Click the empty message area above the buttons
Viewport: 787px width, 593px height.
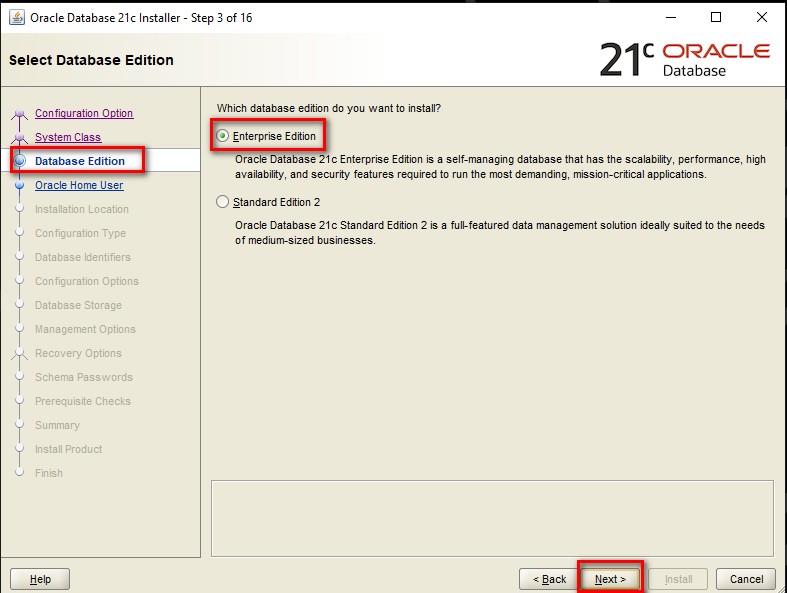[492, 518]
